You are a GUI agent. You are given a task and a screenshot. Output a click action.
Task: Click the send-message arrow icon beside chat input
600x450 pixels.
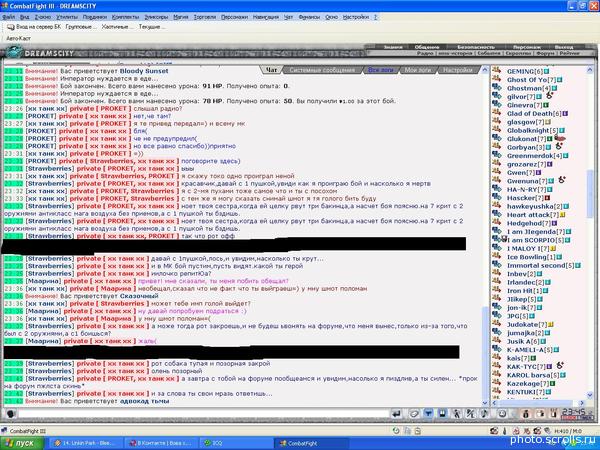click(397, 414)
